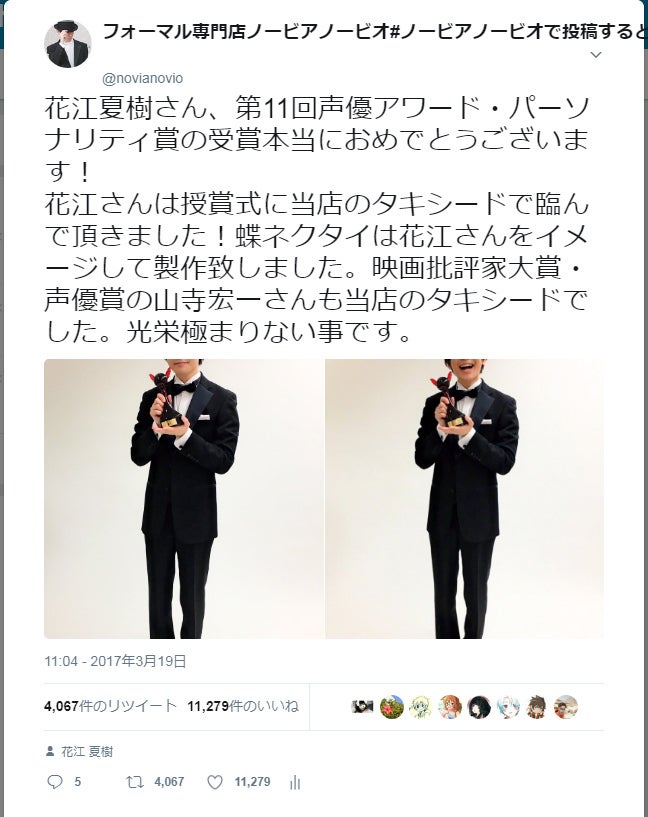Expand the tweet options chevron menu
Screen dimensions: 648x817
pos(596,55)
